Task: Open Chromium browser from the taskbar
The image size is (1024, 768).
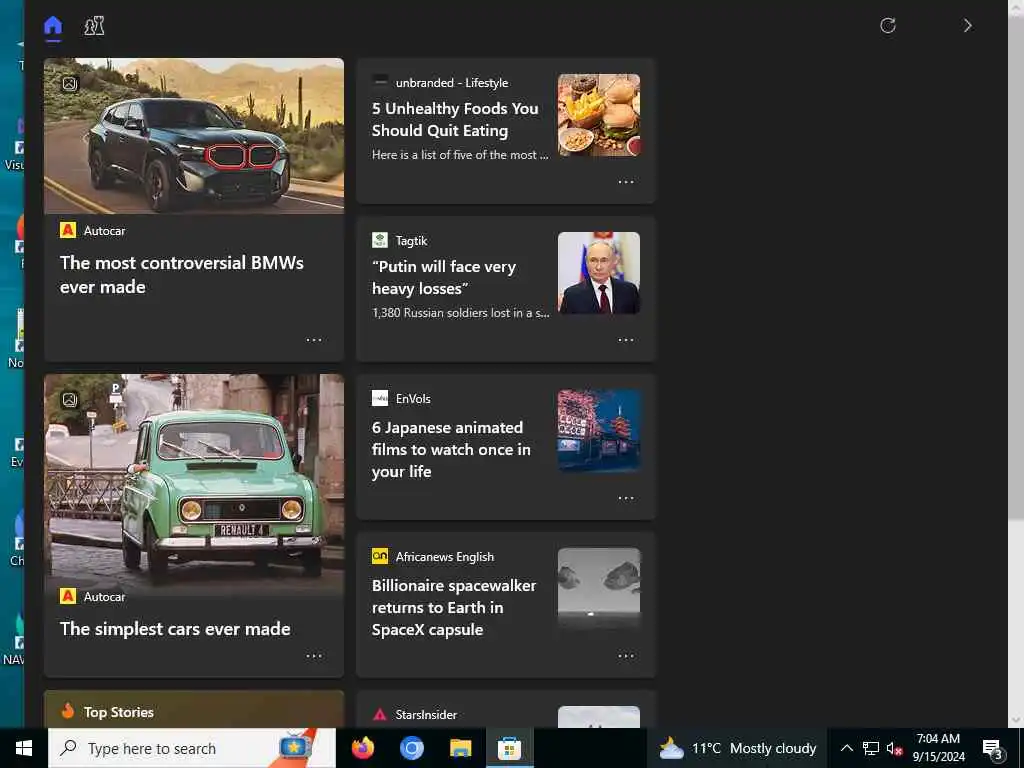Action: [x=411, y=748]
